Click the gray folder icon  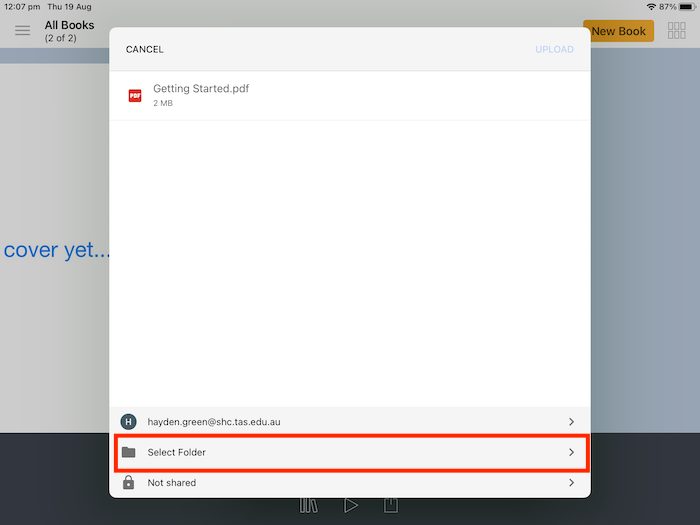[x=128, y=452]
